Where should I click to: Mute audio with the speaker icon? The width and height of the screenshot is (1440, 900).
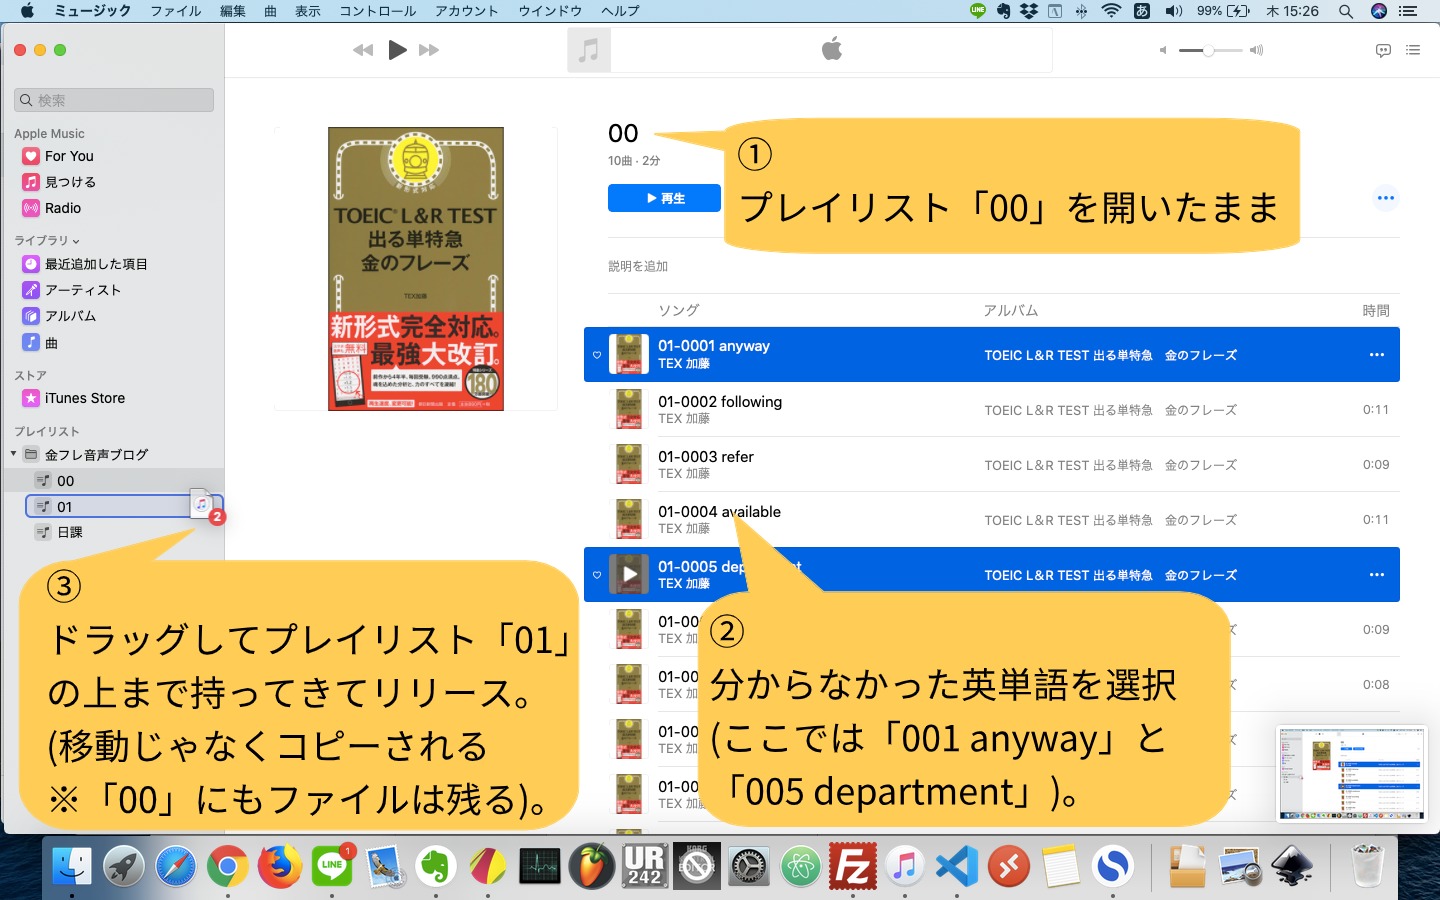[1162, 49]
